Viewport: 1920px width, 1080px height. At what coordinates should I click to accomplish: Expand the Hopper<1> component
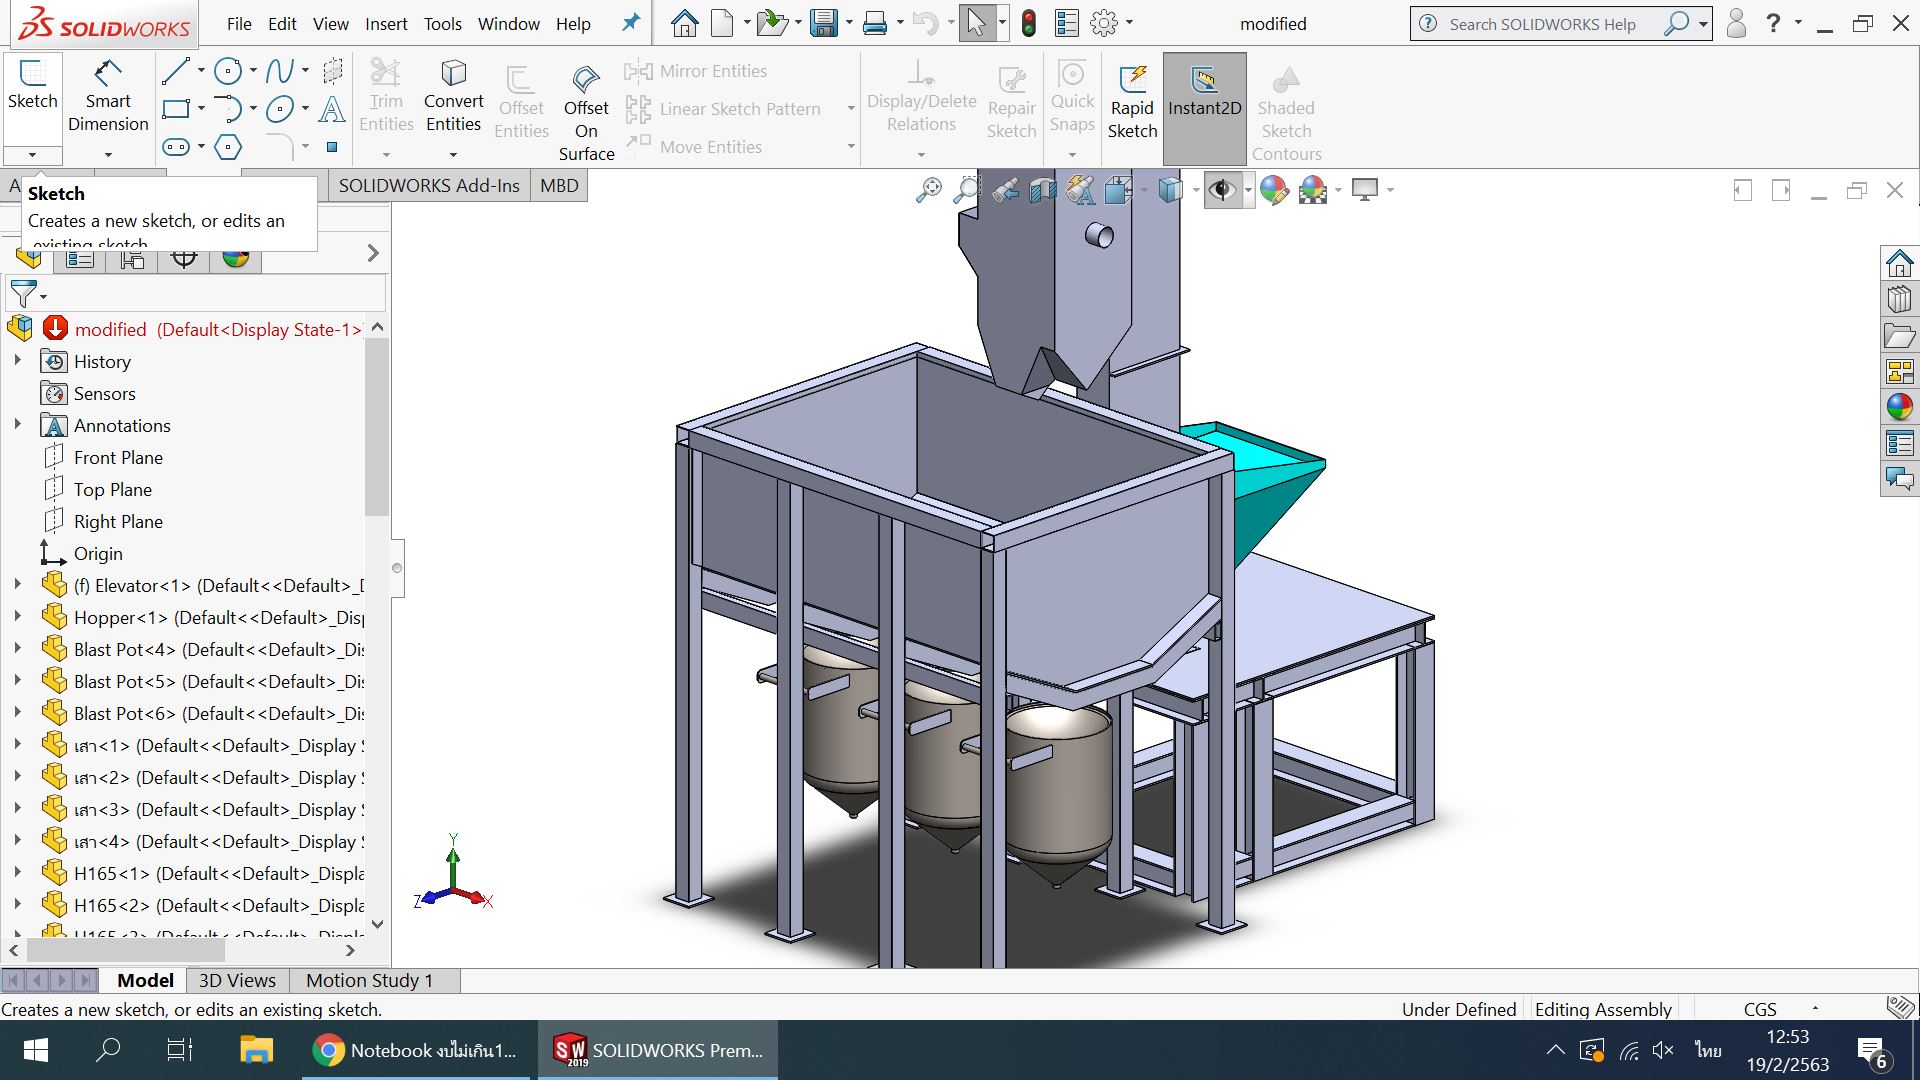17,617
